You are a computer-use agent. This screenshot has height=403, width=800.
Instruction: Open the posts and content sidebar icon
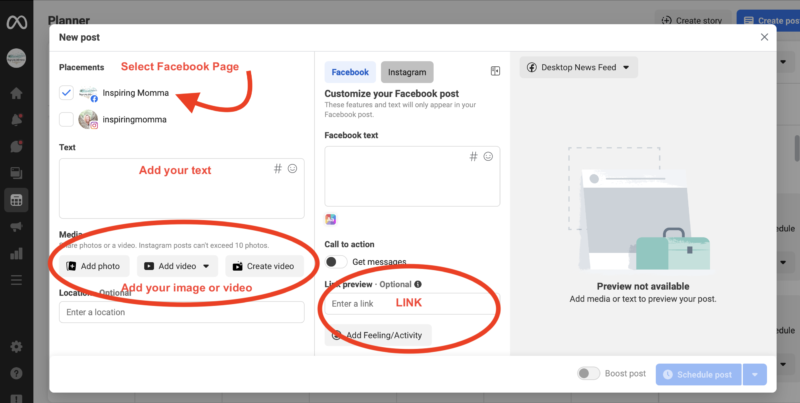click(x=16, y=173)
